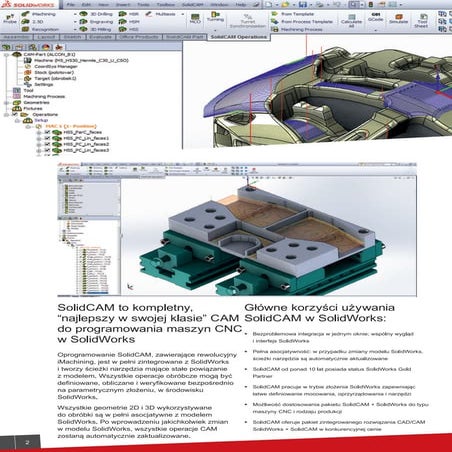Screen dimensions: 452x452
Task: Open the Multiaxis dropdown arrow
Action: (x=182, y=14)
